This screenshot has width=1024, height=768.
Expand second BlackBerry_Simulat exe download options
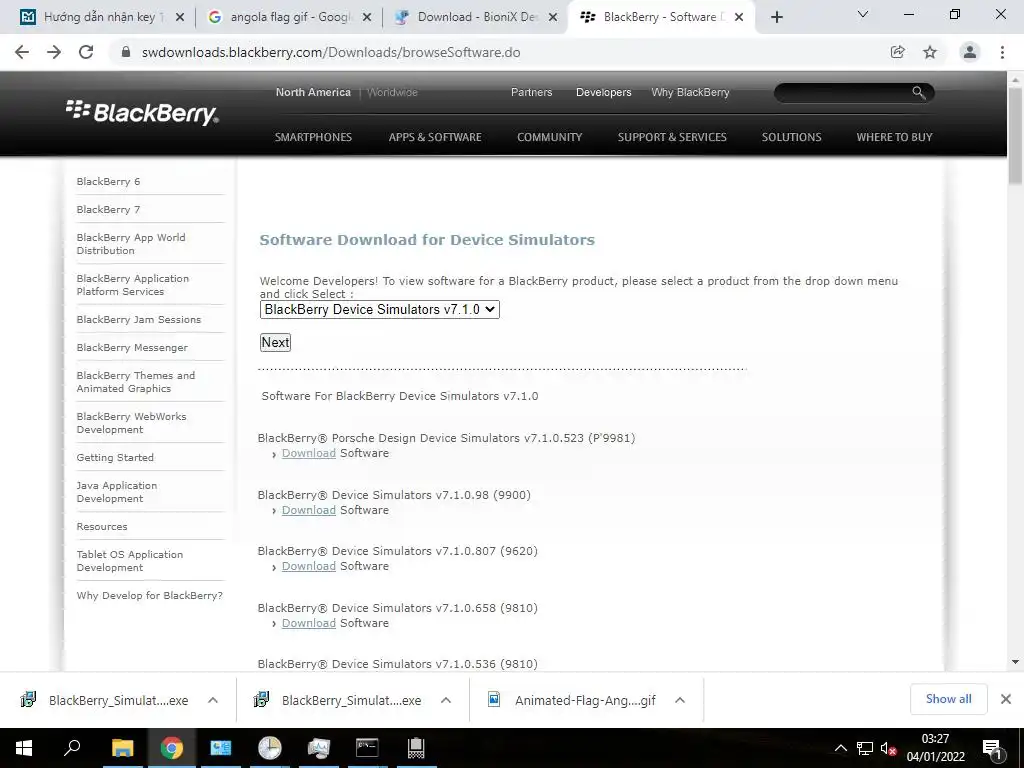point(446,700)
